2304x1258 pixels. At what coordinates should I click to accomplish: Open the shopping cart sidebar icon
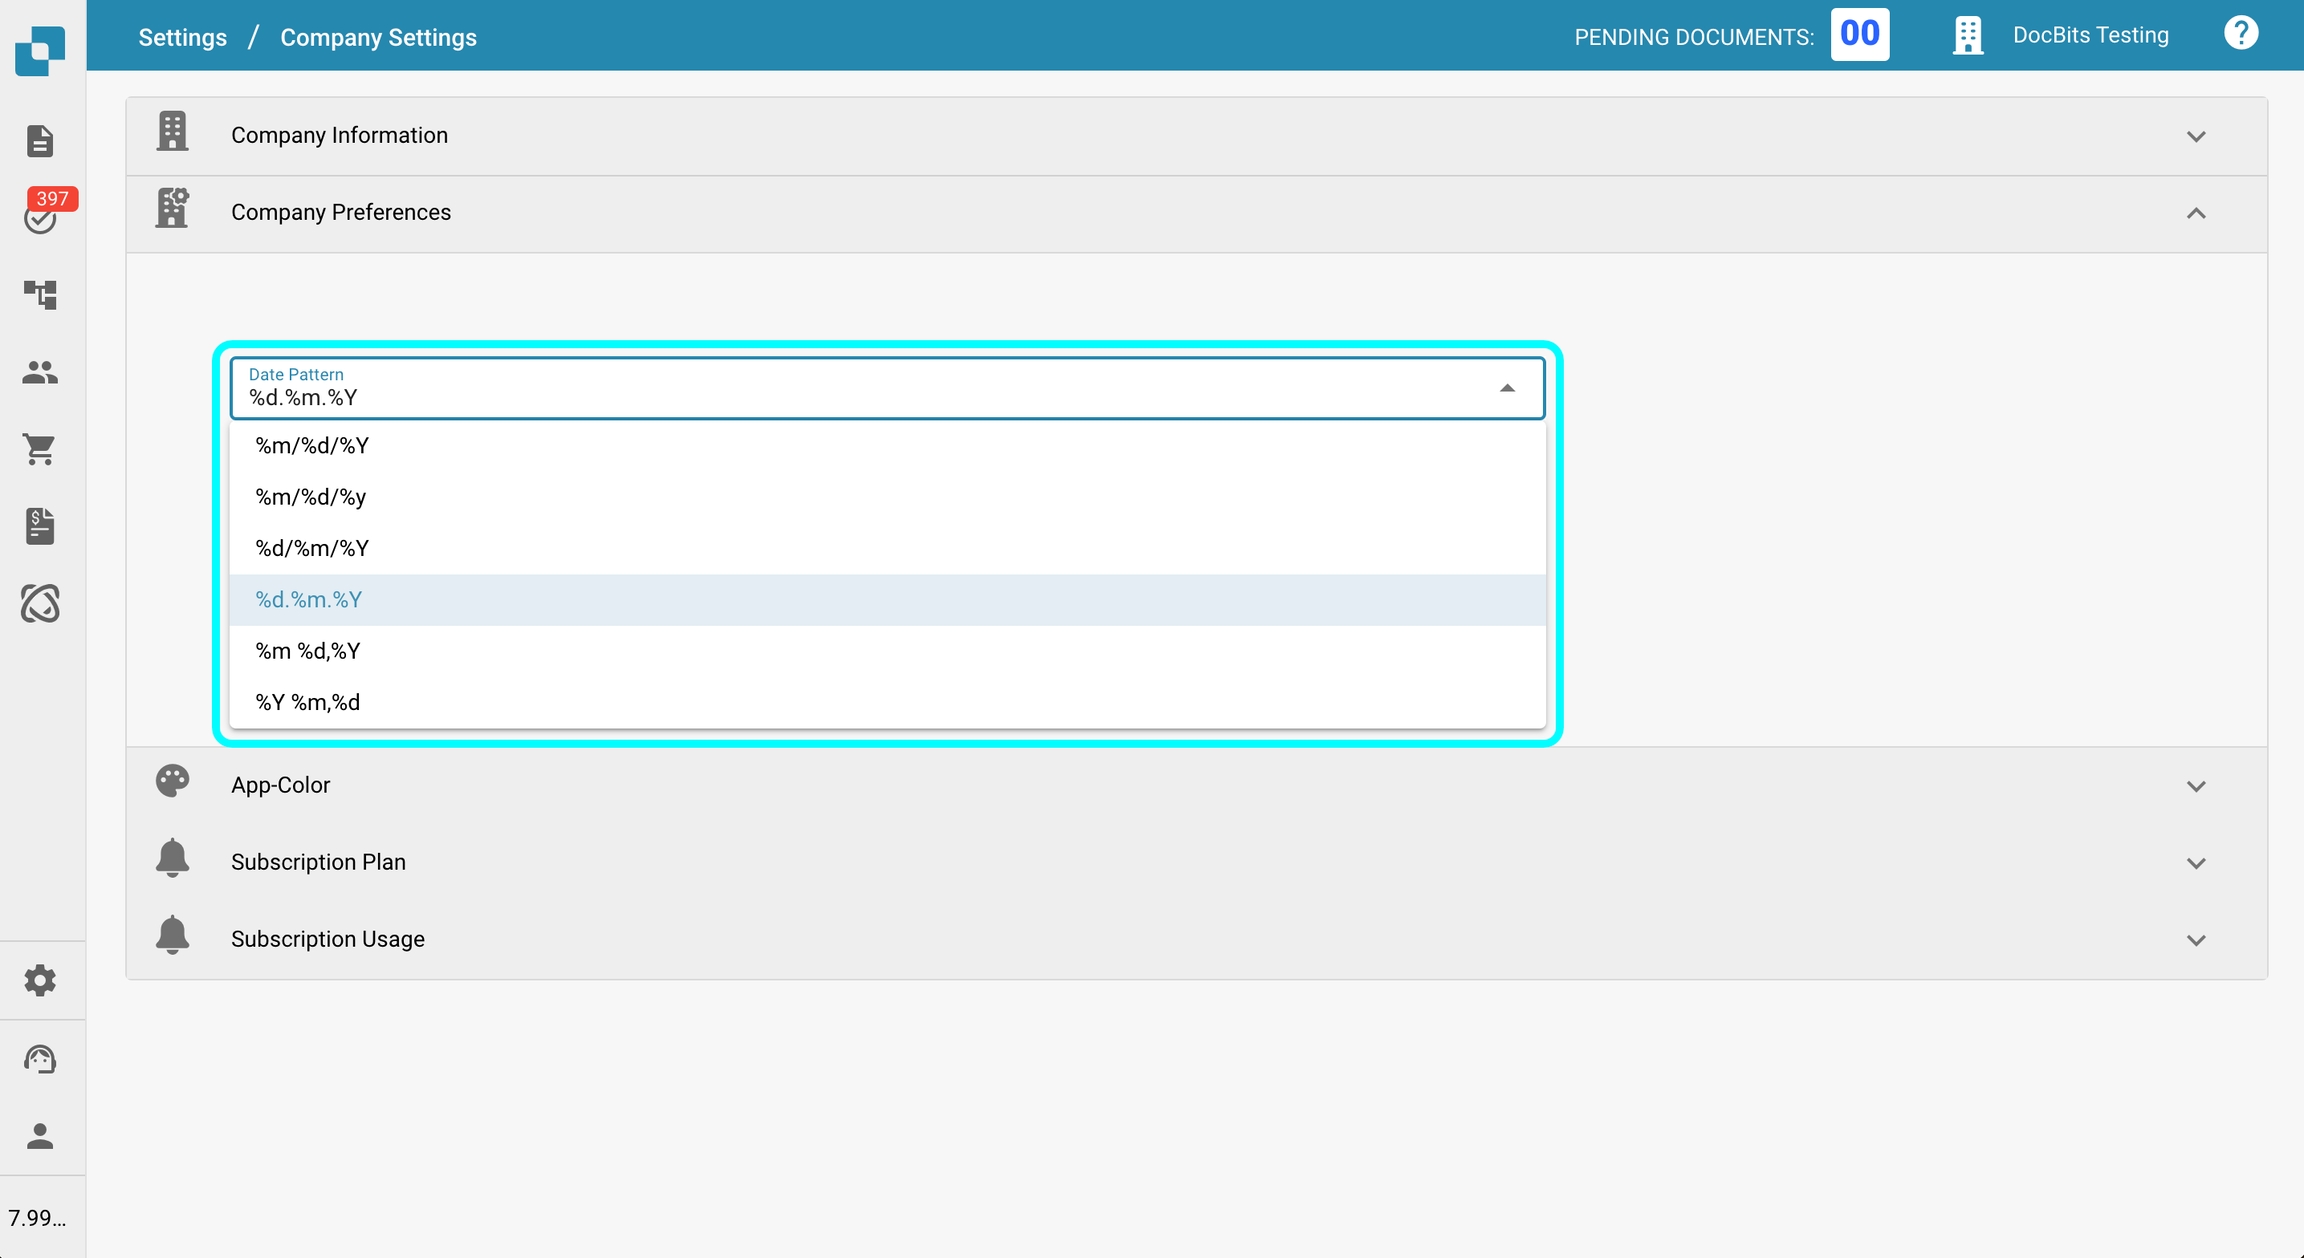click(x=40, y=449)
